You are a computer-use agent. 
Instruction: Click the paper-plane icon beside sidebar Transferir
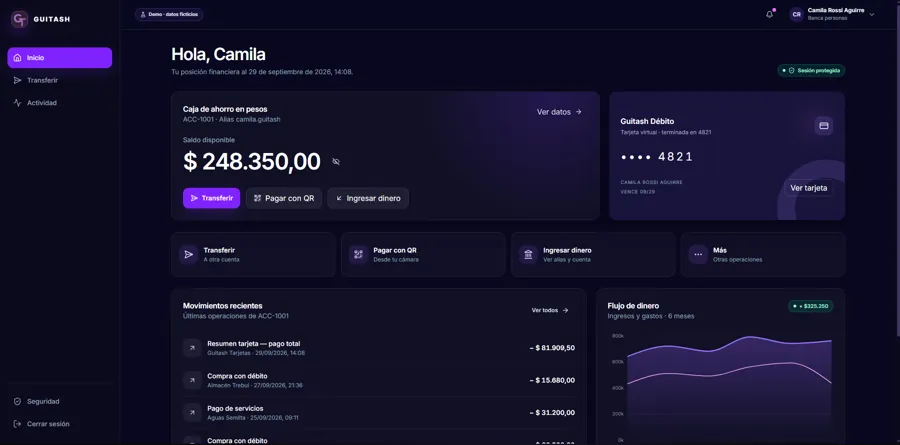click(x=17, y=80)
